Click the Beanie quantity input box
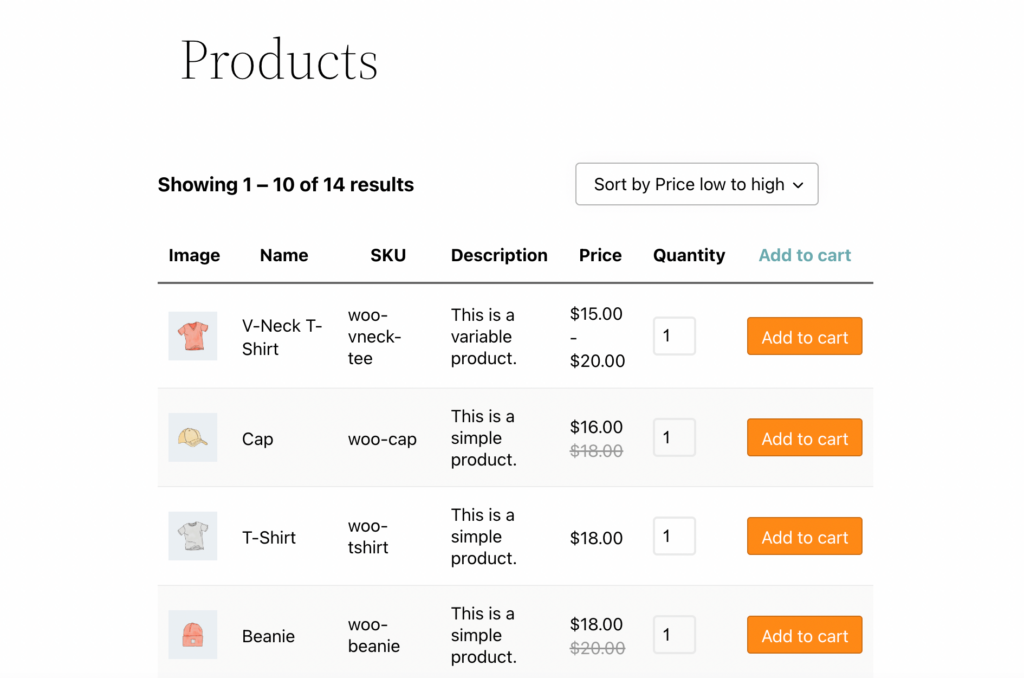1024x678 pixels. pyautogui.click(x=674, y=634)
